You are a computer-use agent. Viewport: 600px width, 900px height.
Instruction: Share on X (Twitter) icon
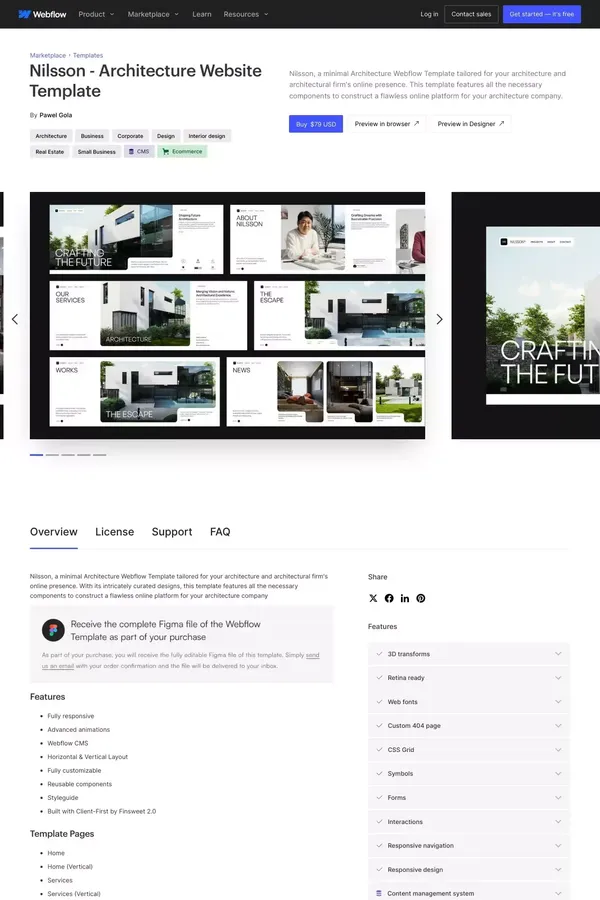373,598
